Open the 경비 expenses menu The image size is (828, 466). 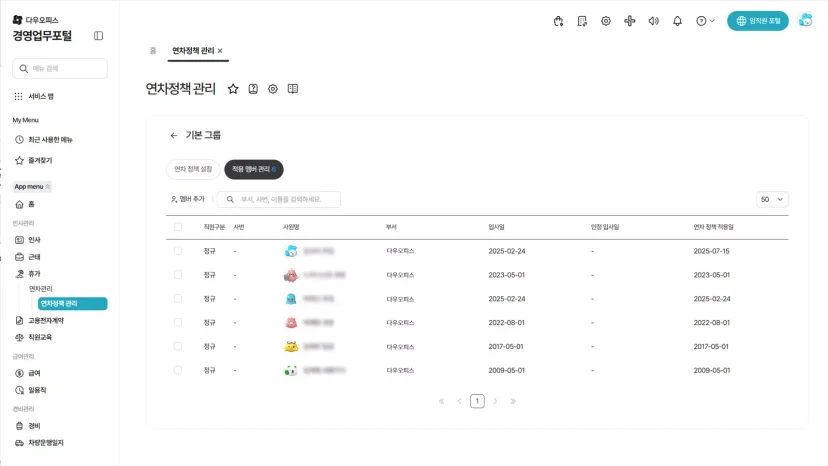(28, 426)
